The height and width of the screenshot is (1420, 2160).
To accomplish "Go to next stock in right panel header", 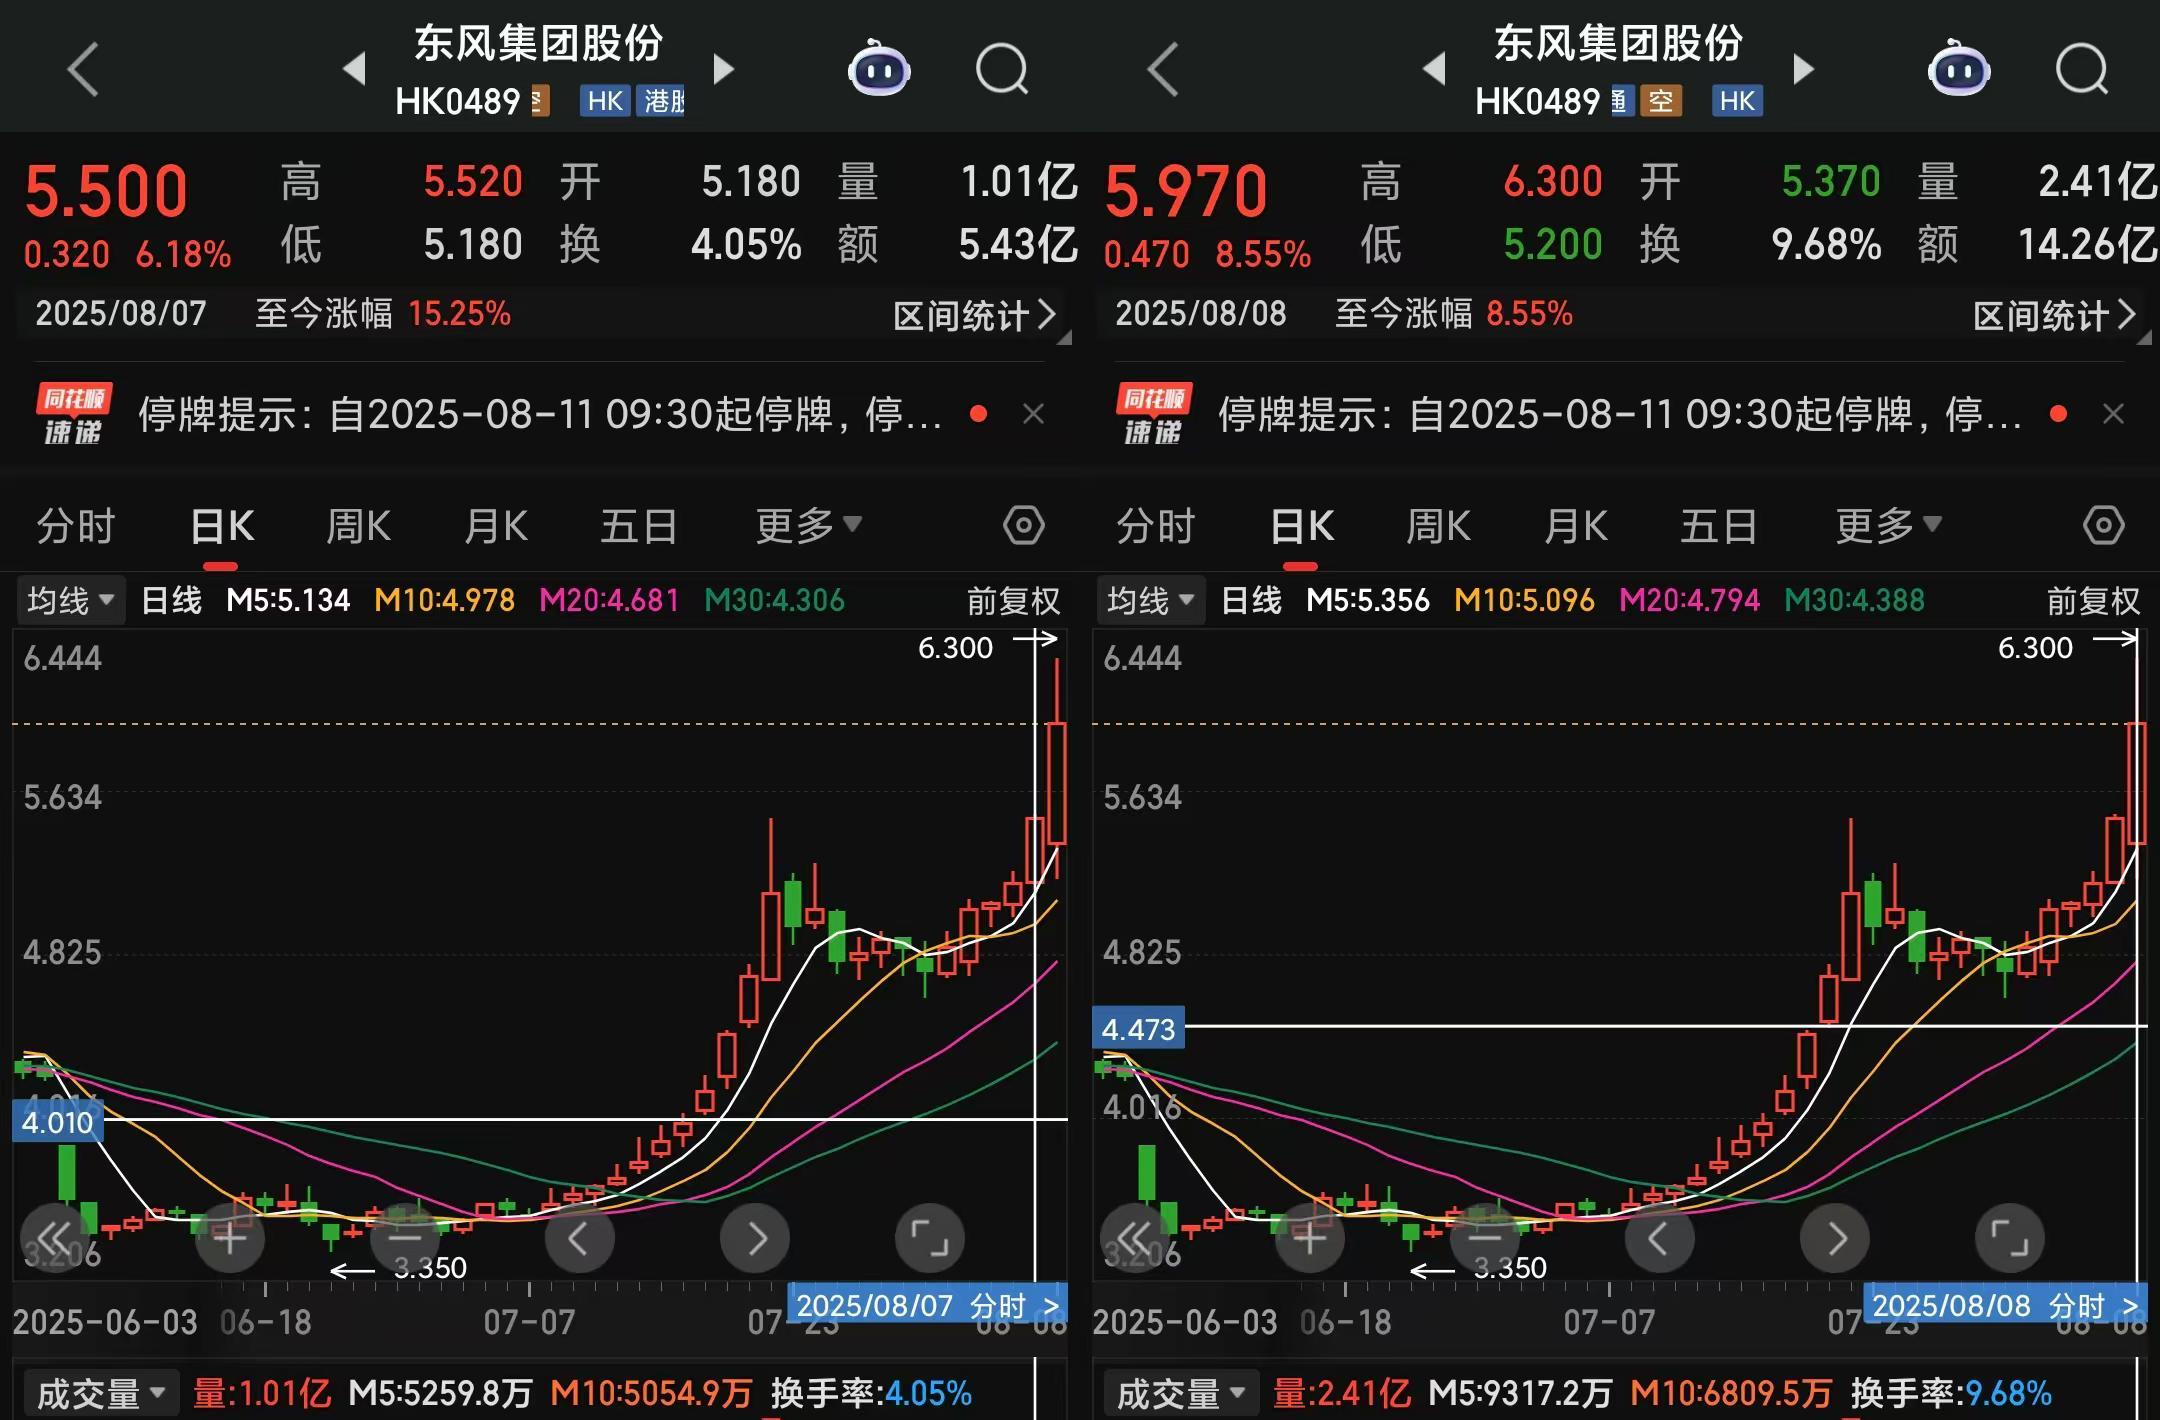I will coord(1804,69).
